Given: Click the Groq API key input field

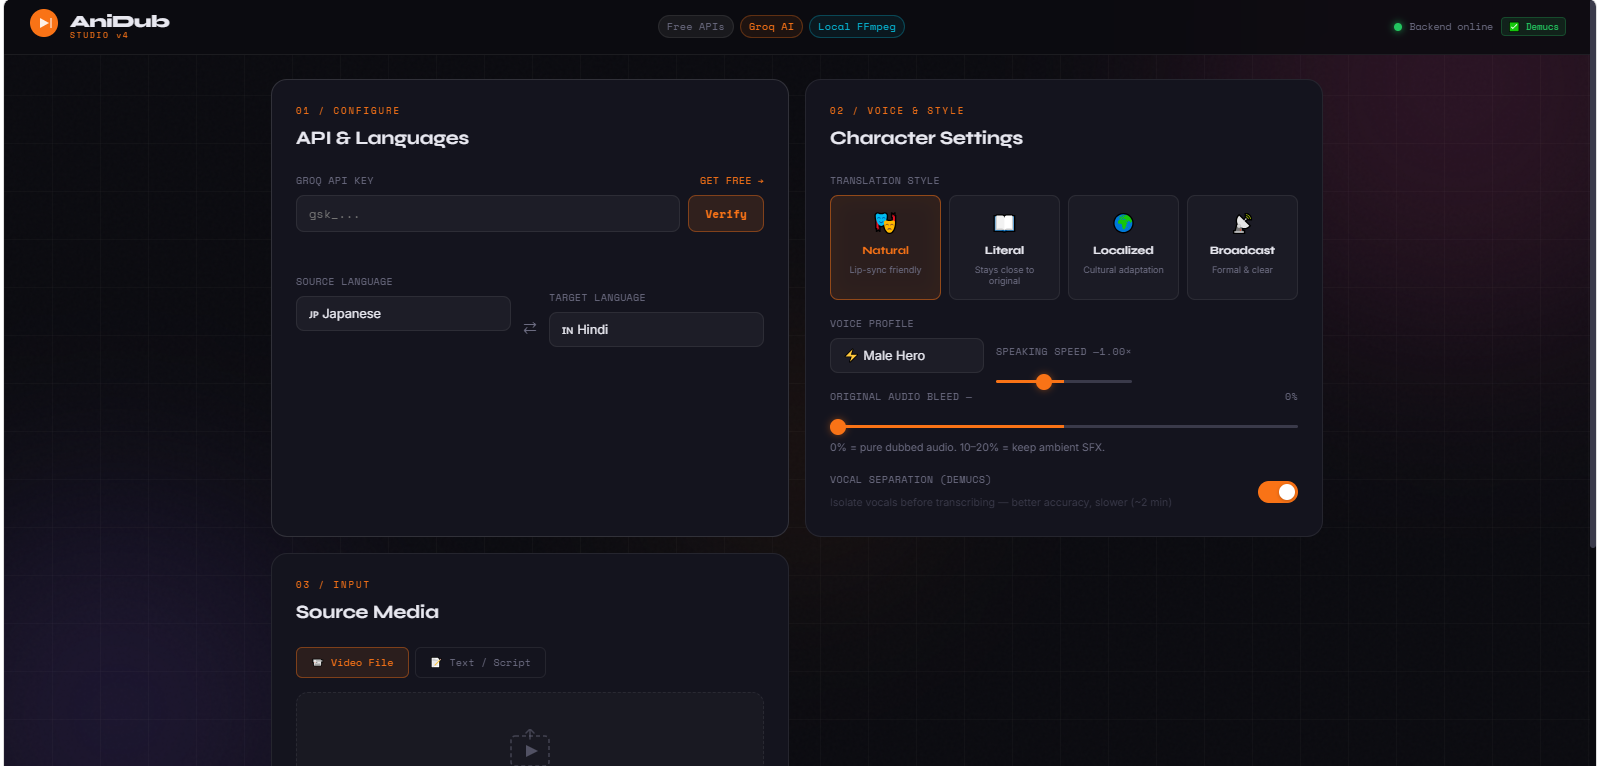Looking at the screenshot, I should tap(488, 214).
